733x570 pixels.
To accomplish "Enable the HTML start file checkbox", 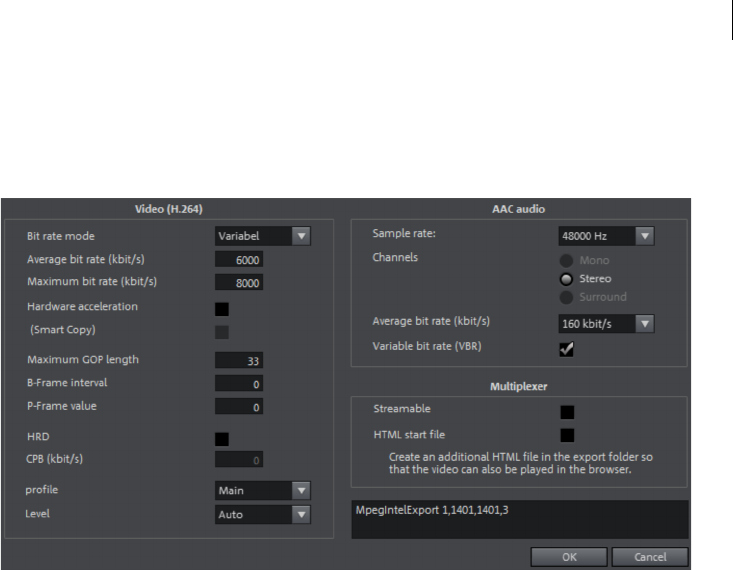I will 567,435.
